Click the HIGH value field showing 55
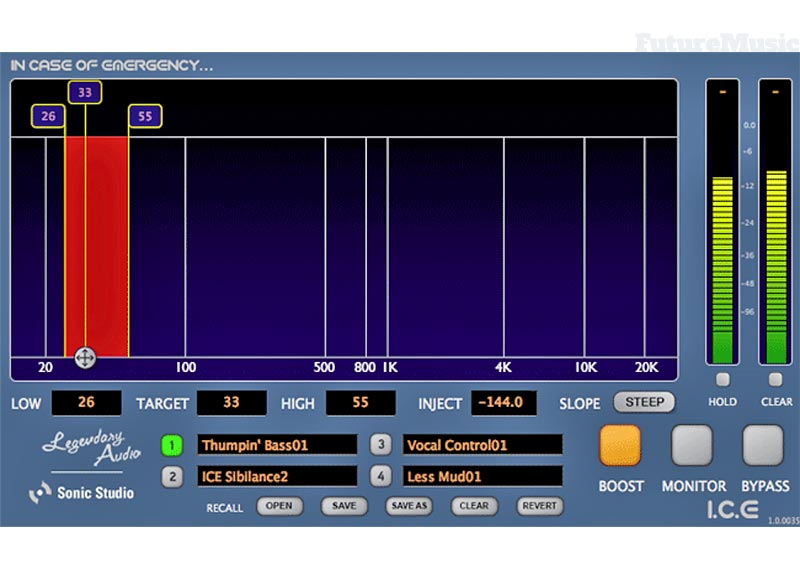800x580 pixels. tap(361, 402)
